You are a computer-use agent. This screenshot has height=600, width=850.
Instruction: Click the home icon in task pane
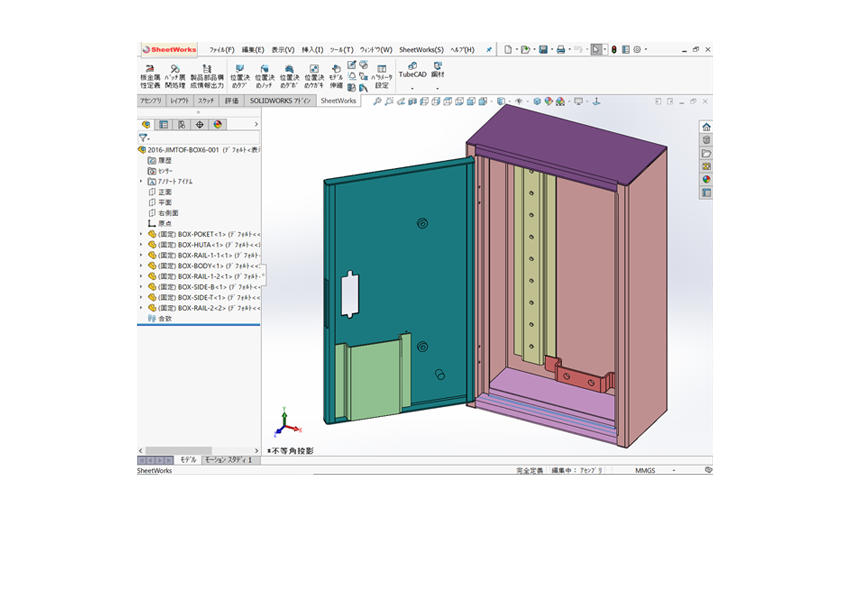click(x=706, y=127)
